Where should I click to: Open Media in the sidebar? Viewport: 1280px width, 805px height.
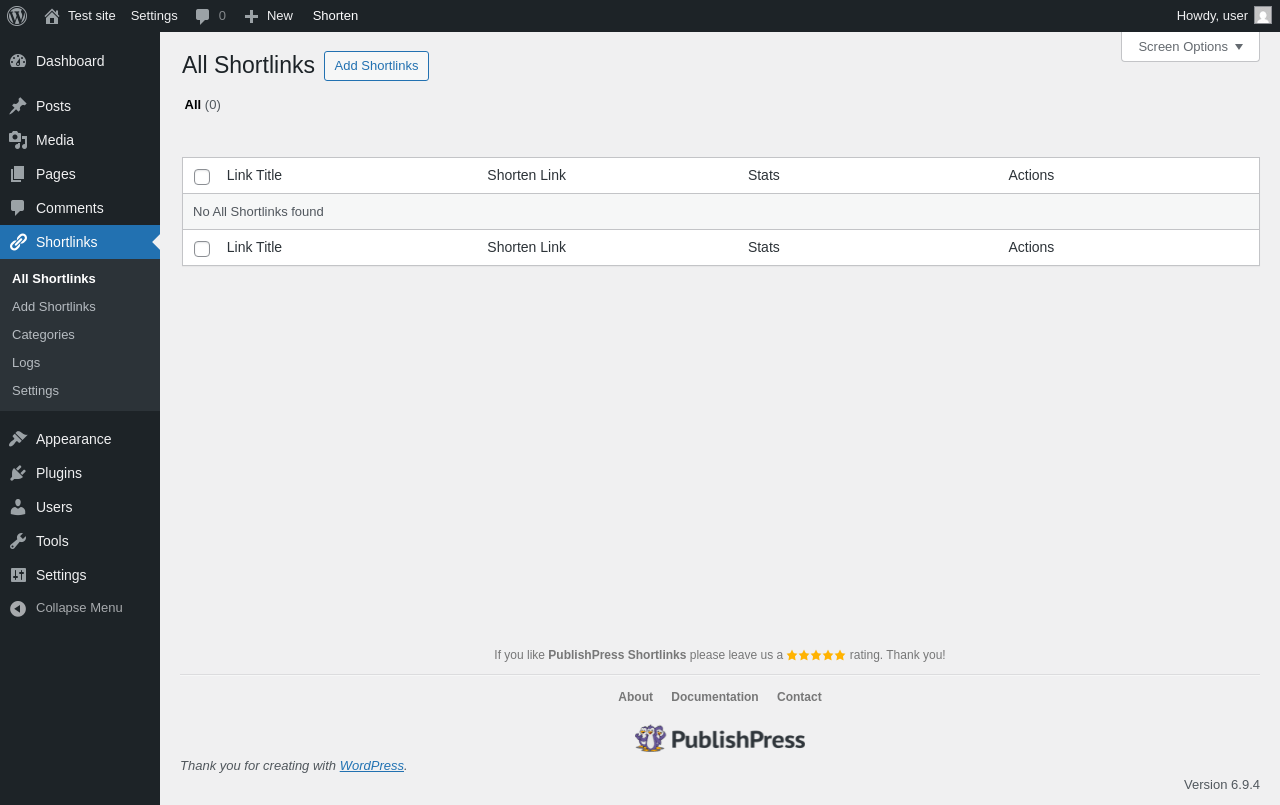click(80, 140)
